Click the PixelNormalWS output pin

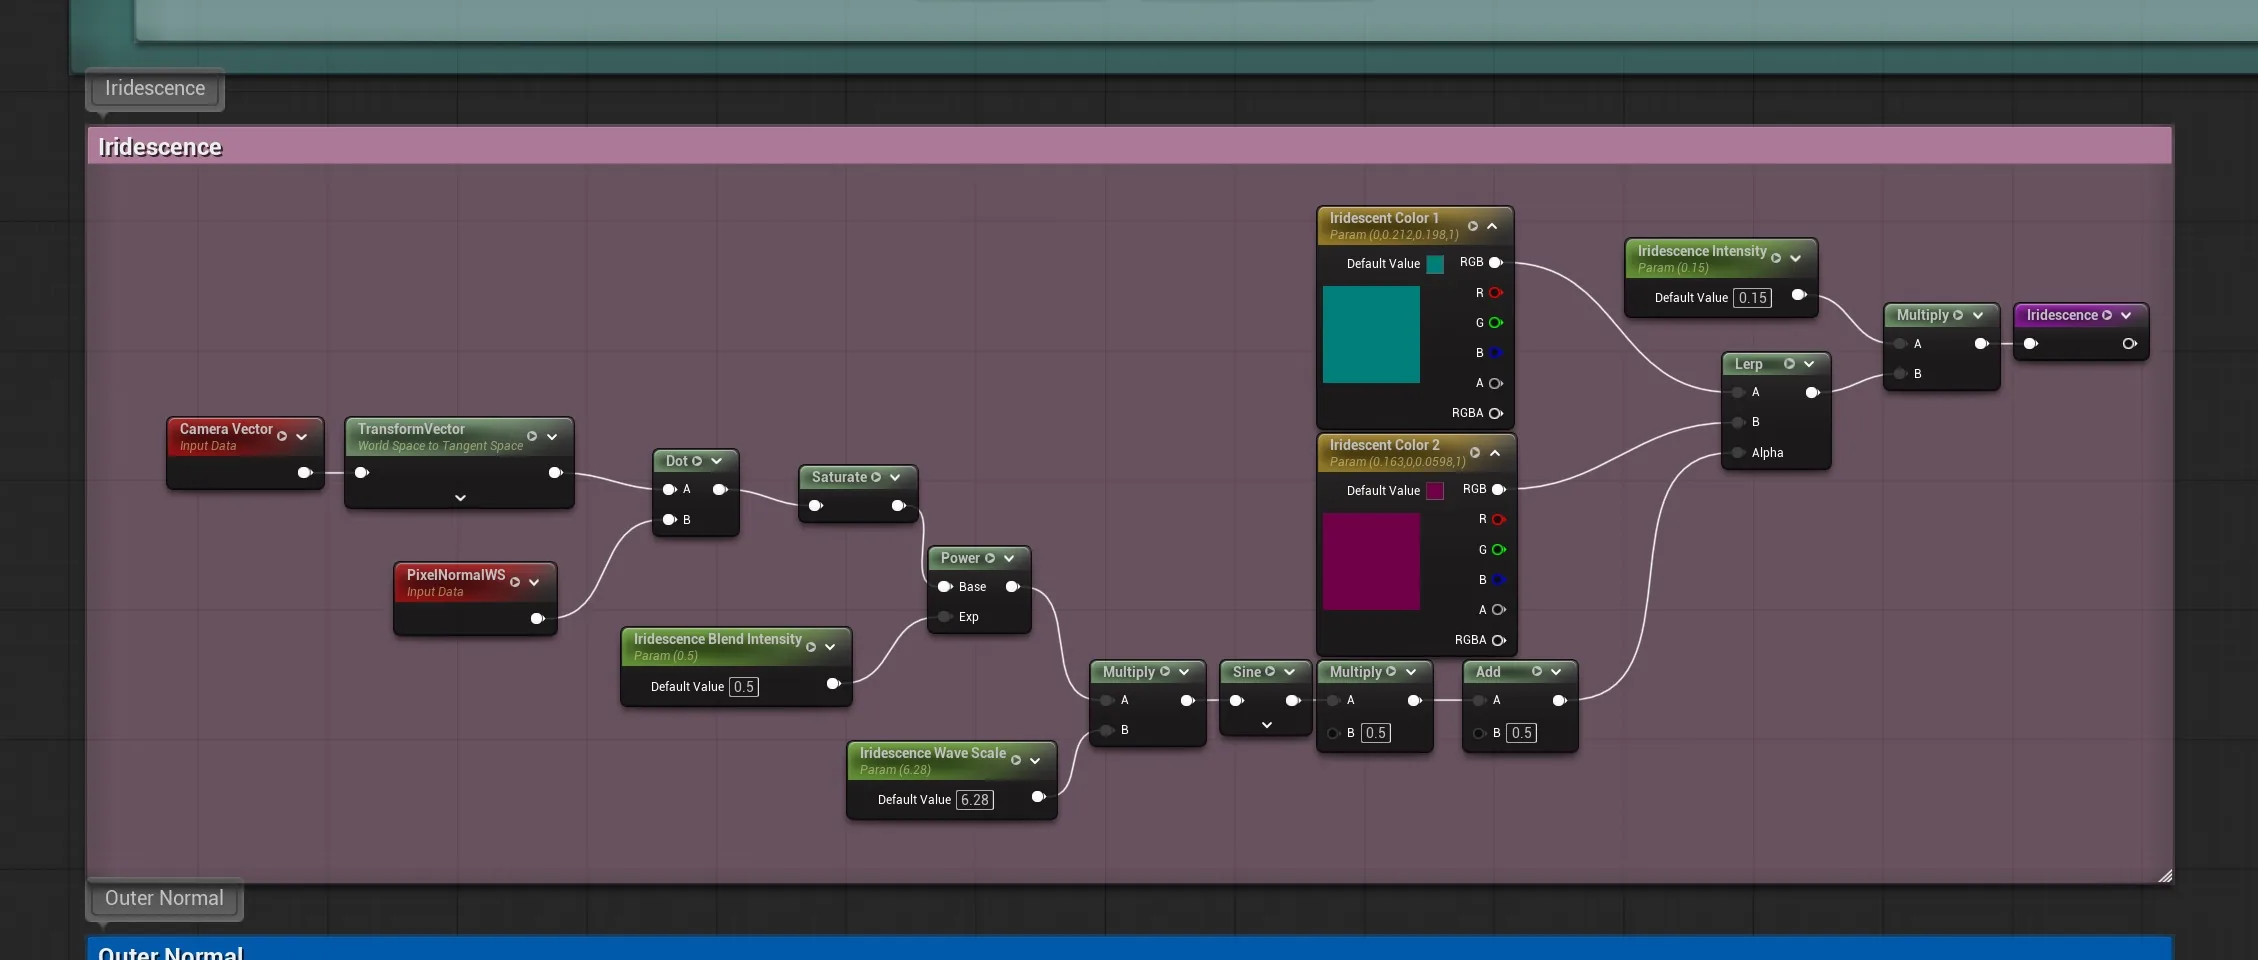[537, 618]
